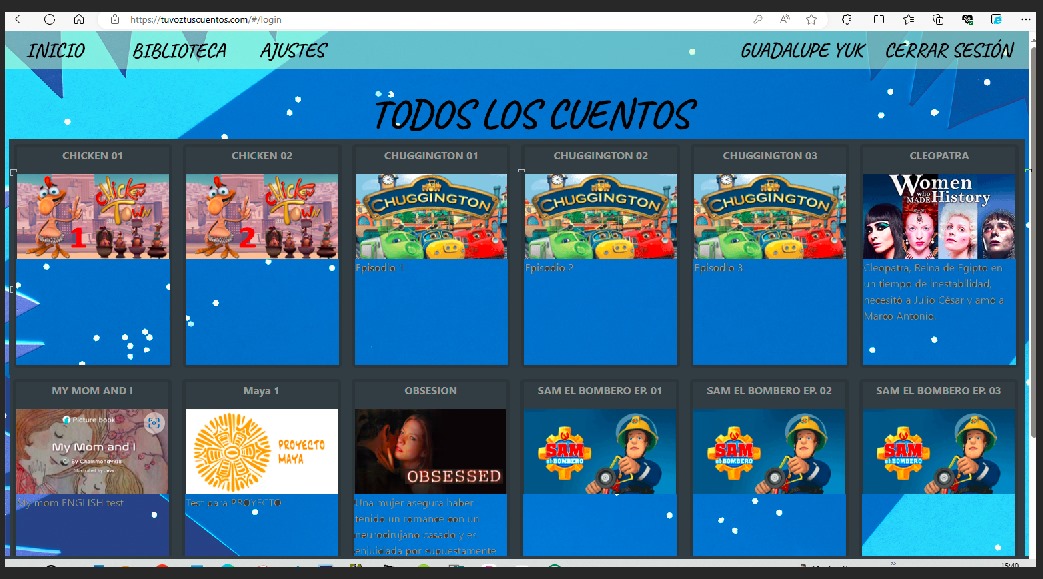This screenshot has width=1043, height=579.
Task: Reload the page with refresh icon
Action: click(x=49, y=19)
